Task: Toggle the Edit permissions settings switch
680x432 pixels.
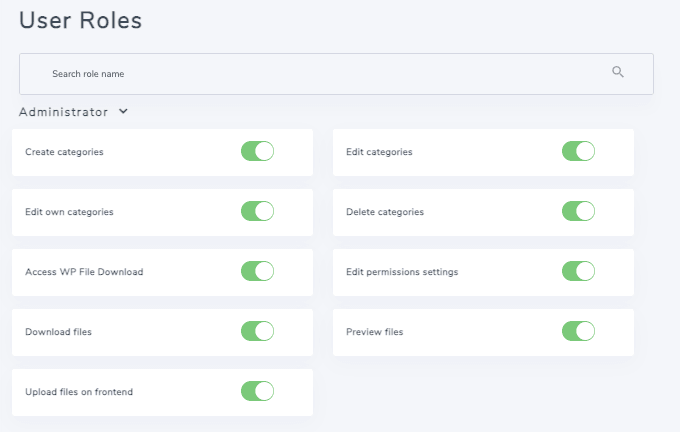Action: coord(578,271)
